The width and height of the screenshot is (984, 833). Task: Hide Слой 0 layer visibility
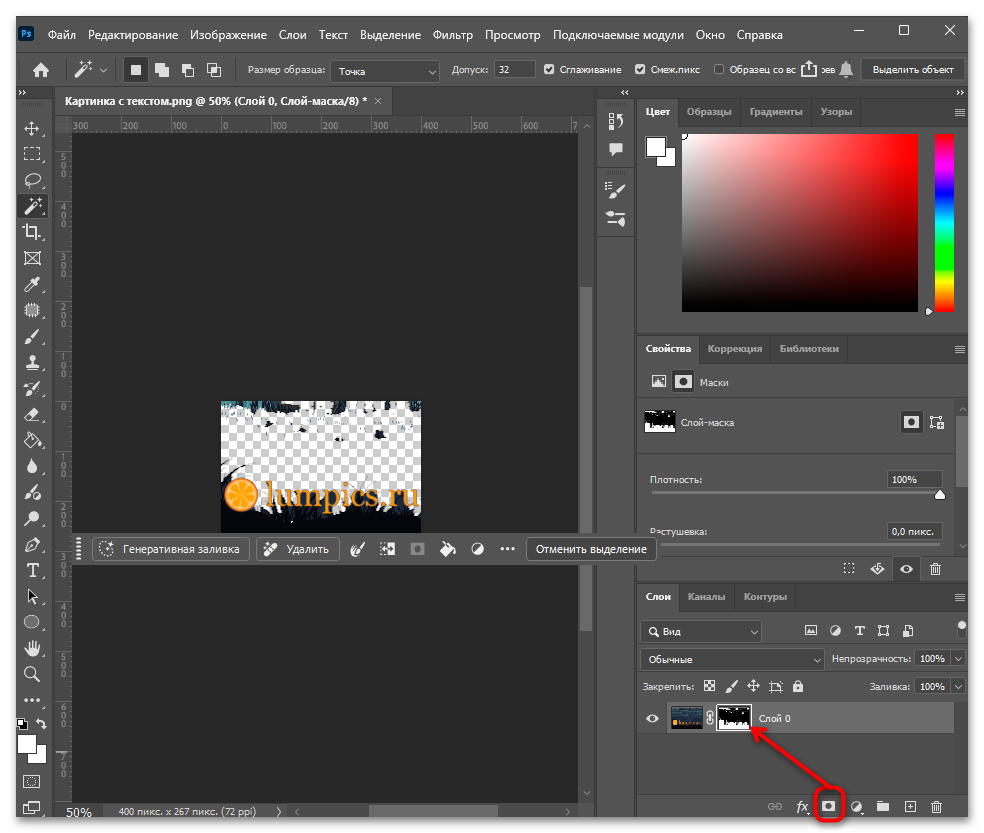(x=652, y=719)
